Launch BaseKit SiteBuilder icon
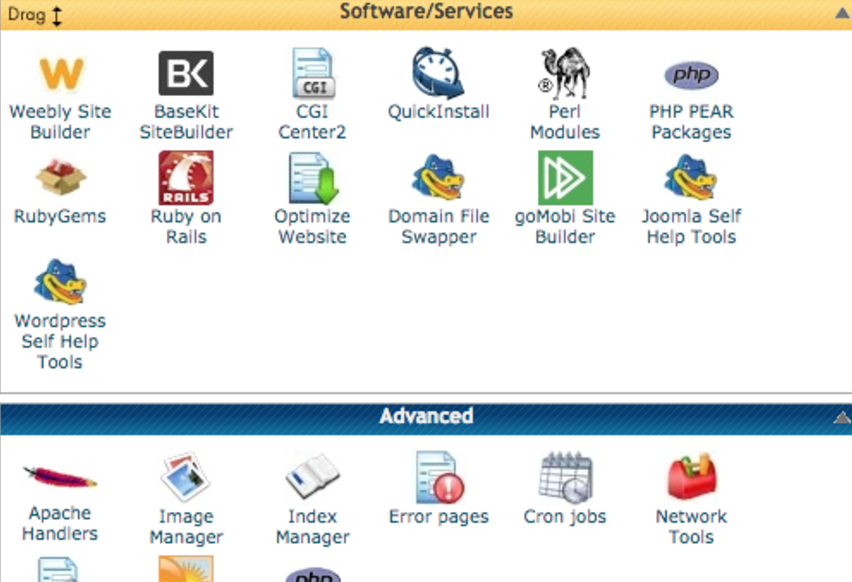This screenshot has width=852, height=582. [186, 73]
